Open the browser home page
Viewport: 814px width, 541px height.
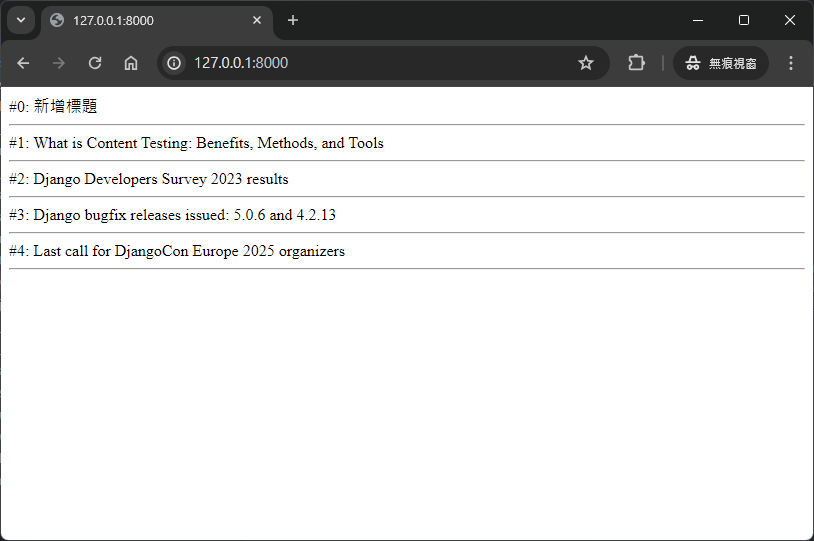(x=131, y=63)
